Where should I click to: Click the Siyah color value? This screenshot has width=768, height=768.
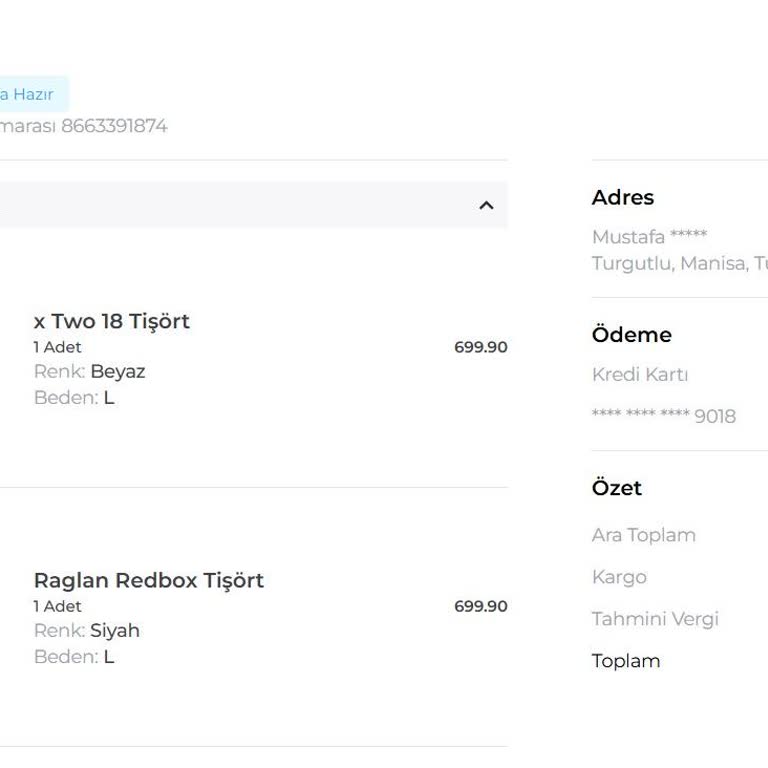point(115,631)
